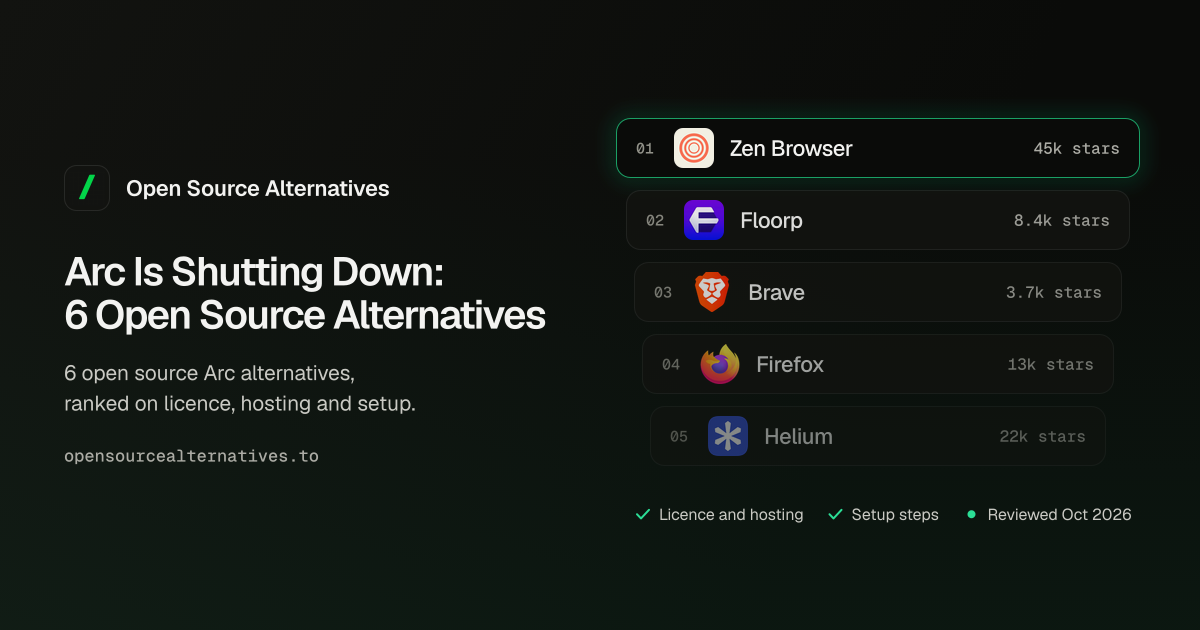The width and height of the screenshot is (1200, 630).
Task: Click the Brave lion icon
Action: pos(712,292)
